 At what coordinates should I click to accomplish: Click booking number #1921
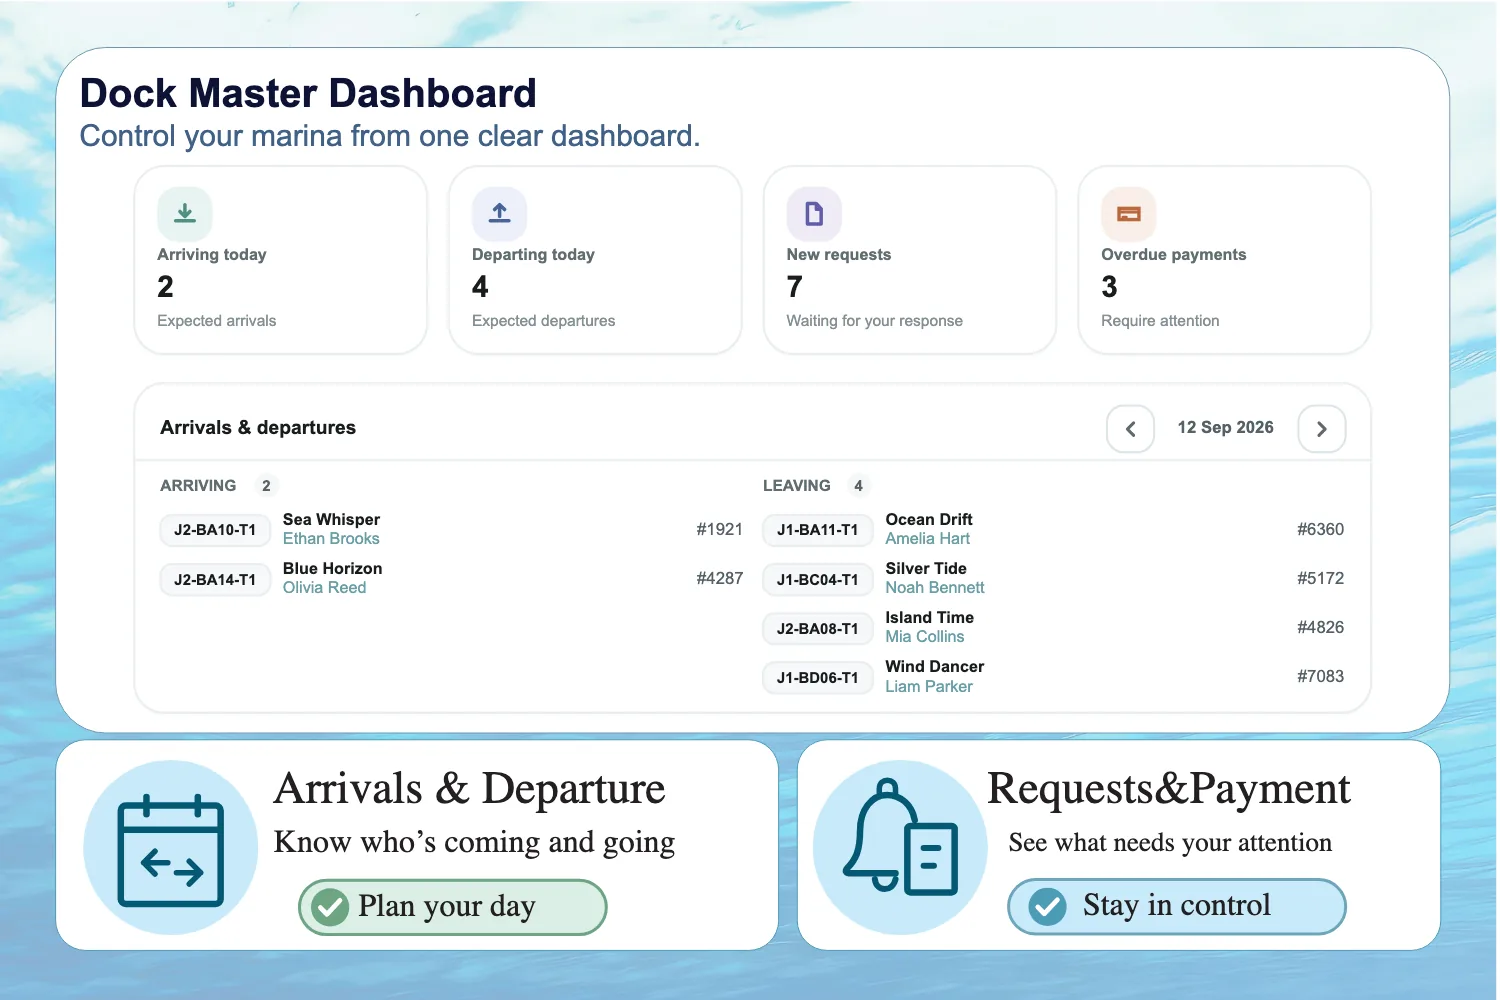[x=720, y=530]
